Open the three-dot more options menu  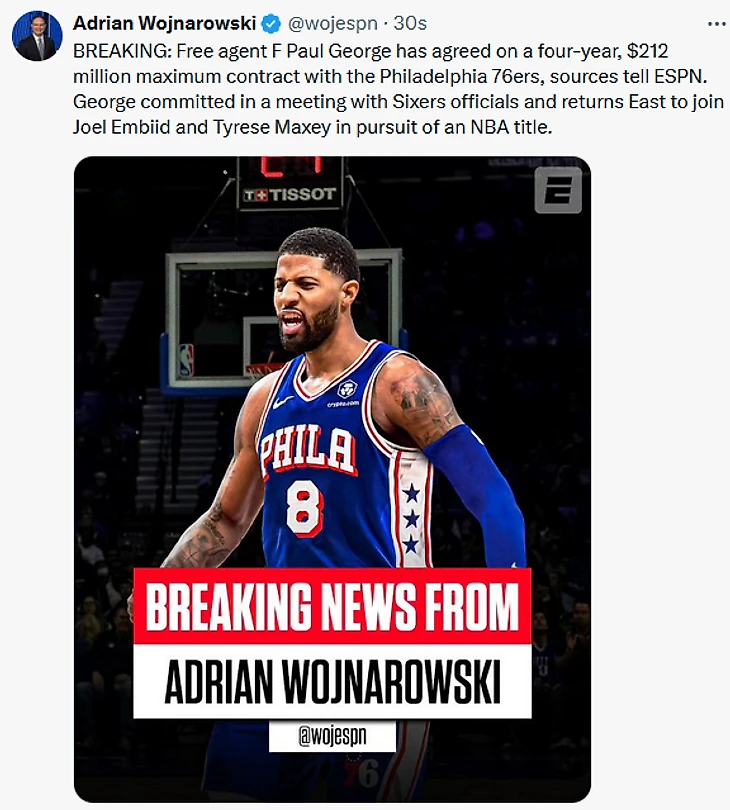[x=717, y=24]
